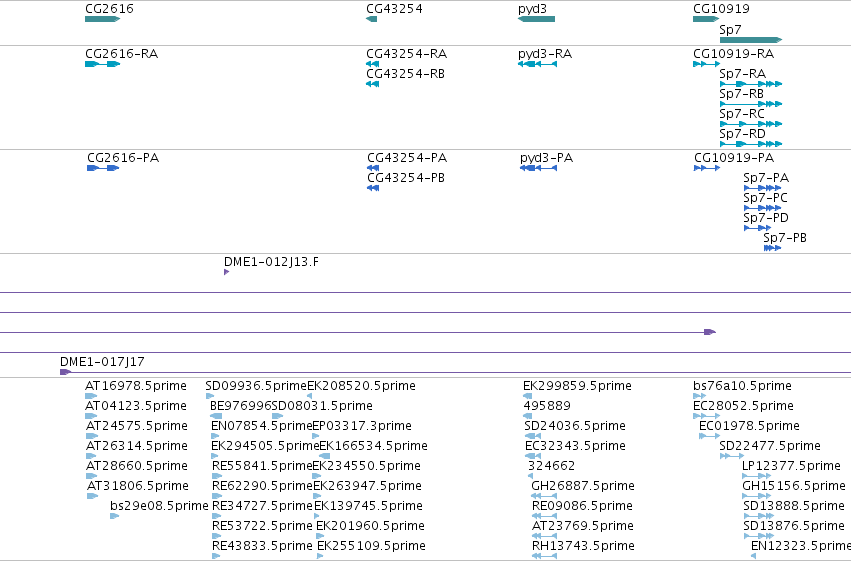Click the DME1-012J13.F marker
Viewport: 851px width, 561px height.
[226, 272]
